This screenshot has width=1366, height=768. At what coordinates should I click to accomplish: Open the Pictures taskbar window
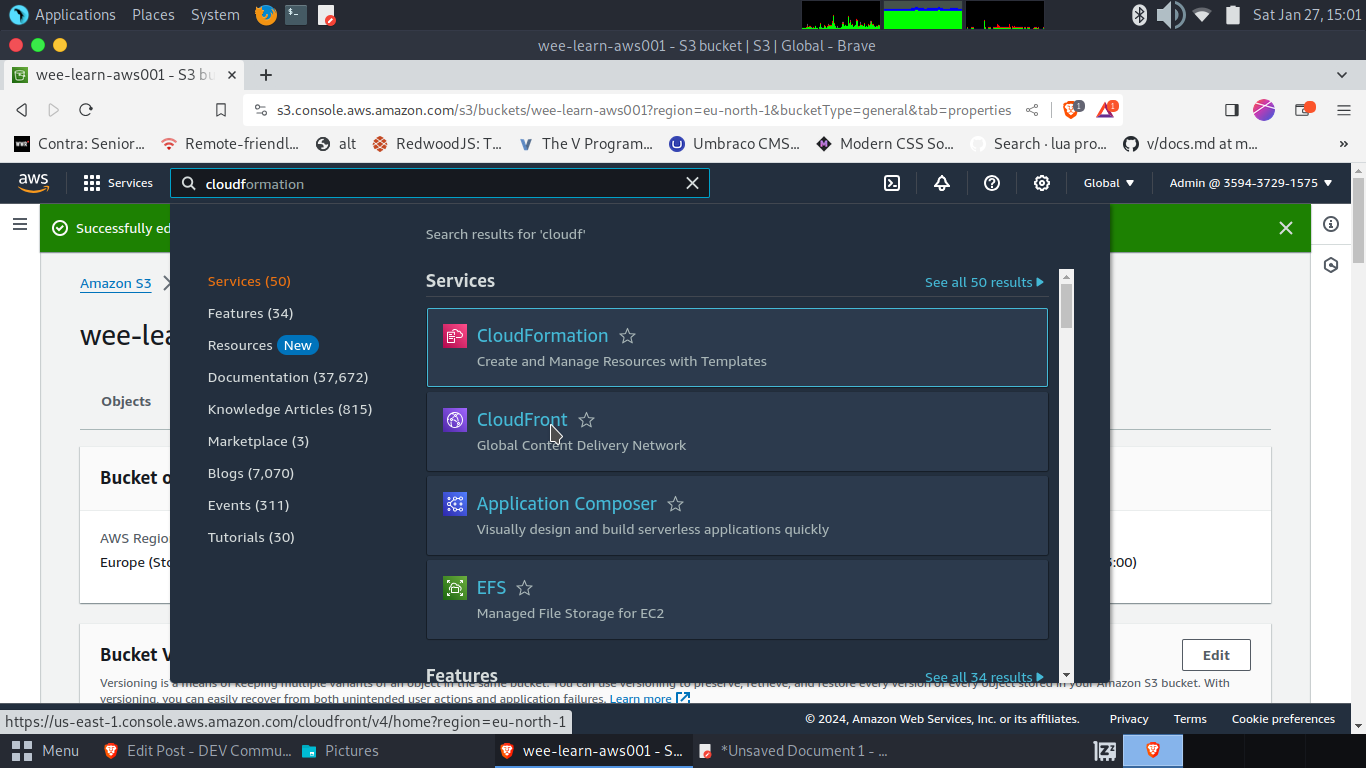pos(341,750)
